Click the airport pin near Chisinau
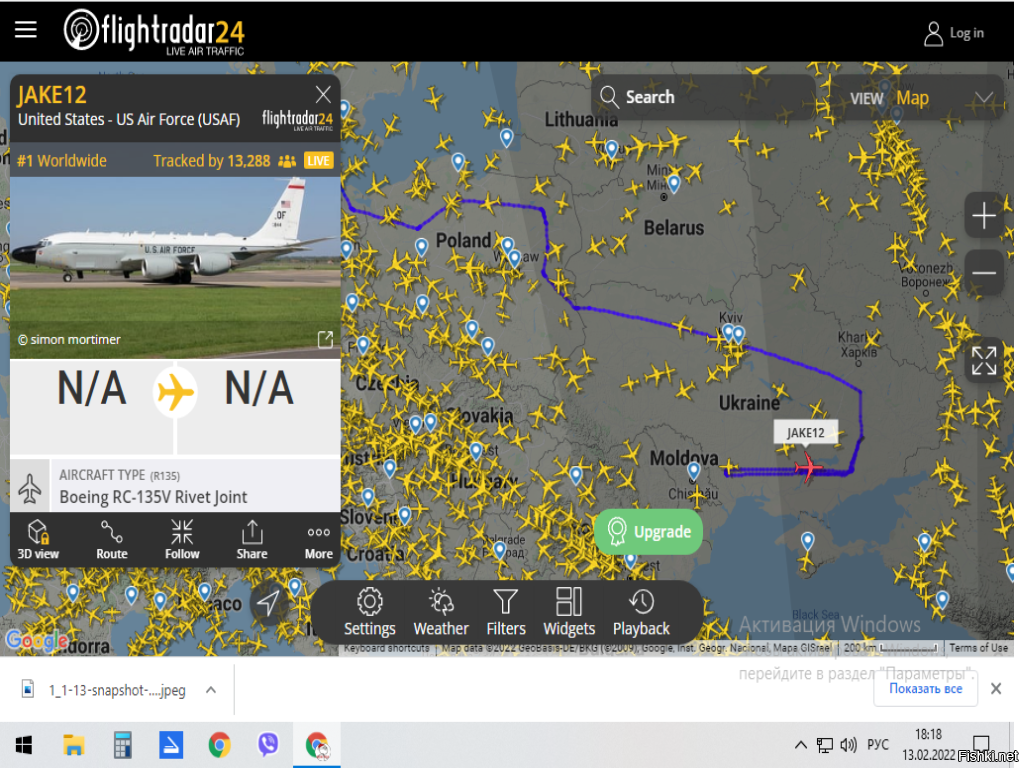This screenshot has height=768, width=1024. pos(694,471)
